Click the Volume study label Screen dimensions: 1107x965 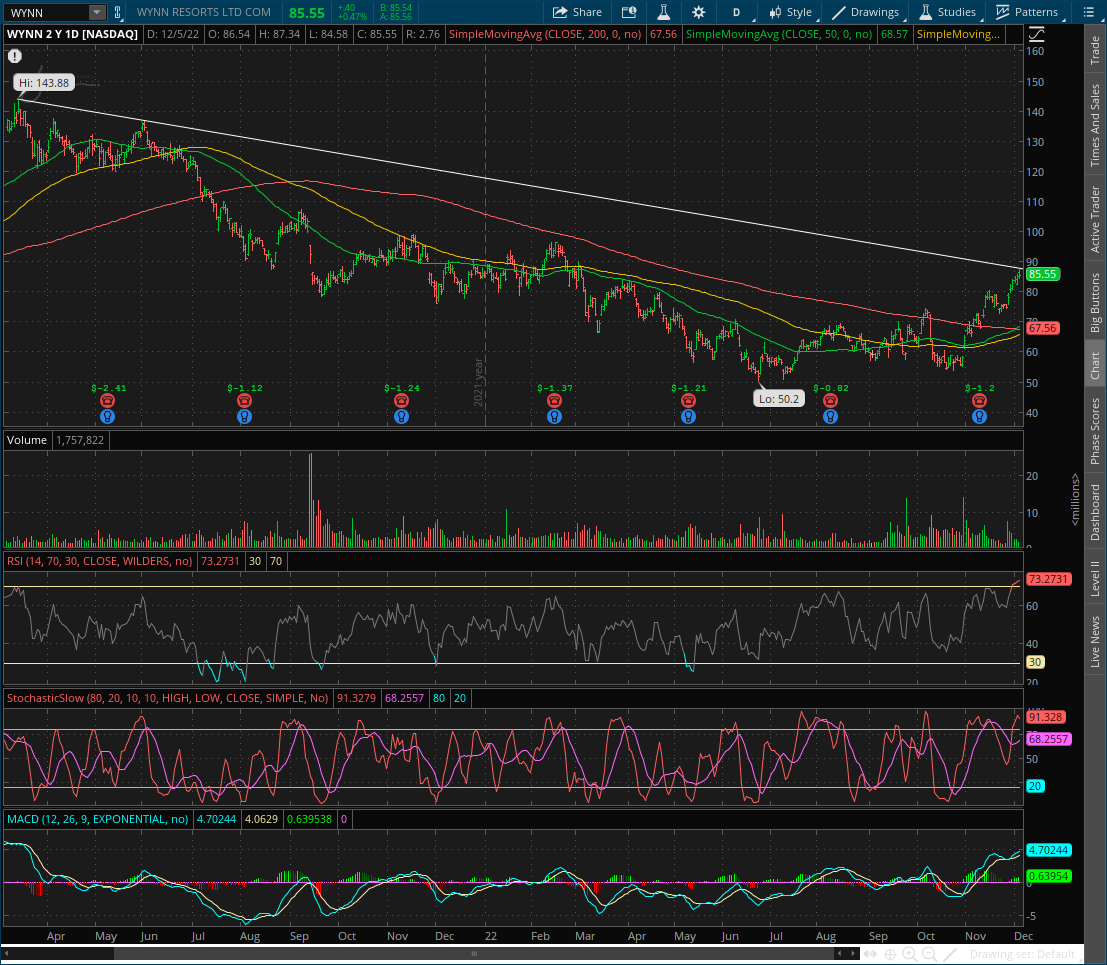[27, 440]
